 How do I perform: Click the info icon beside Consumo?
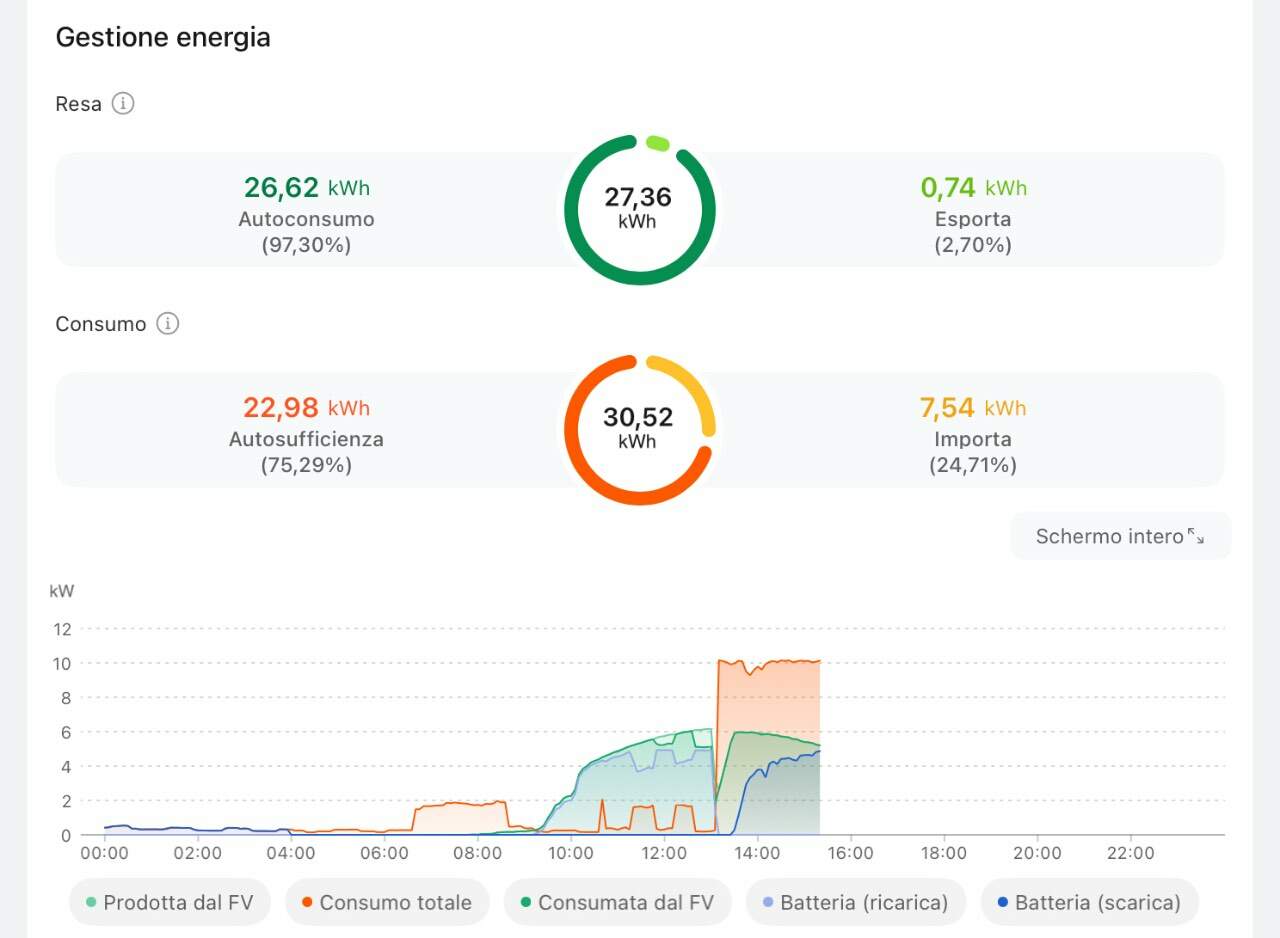pos(168,323)
